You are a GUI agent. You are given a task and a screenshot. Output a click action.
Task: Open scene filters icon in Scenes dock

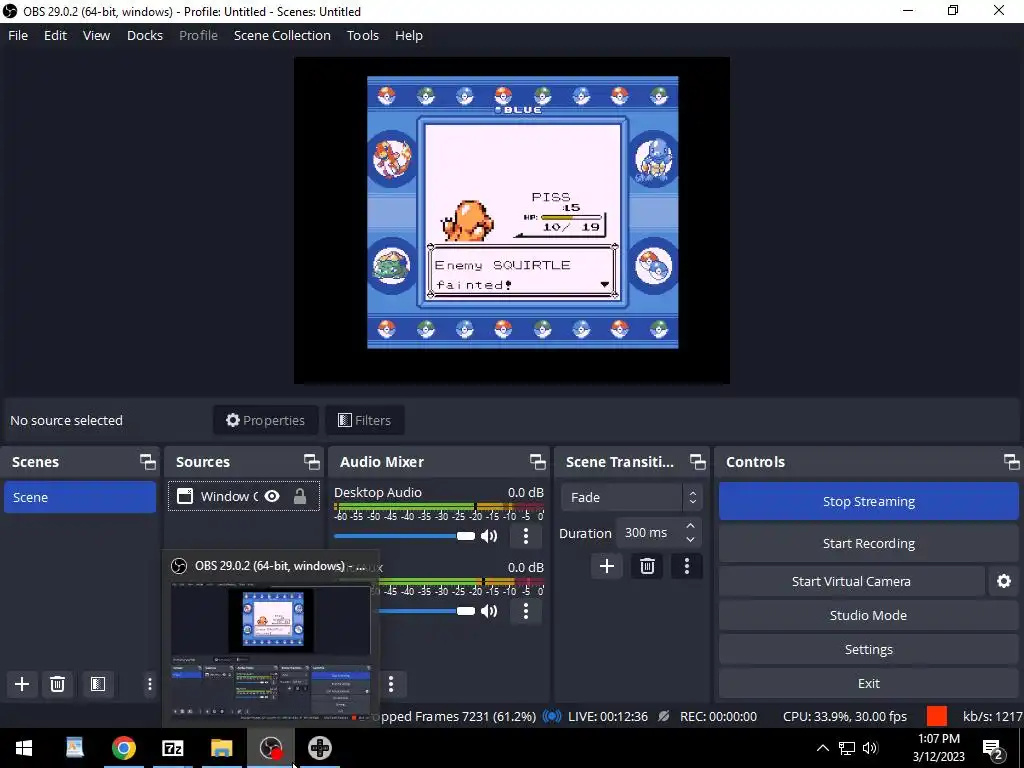click(98, 684)
